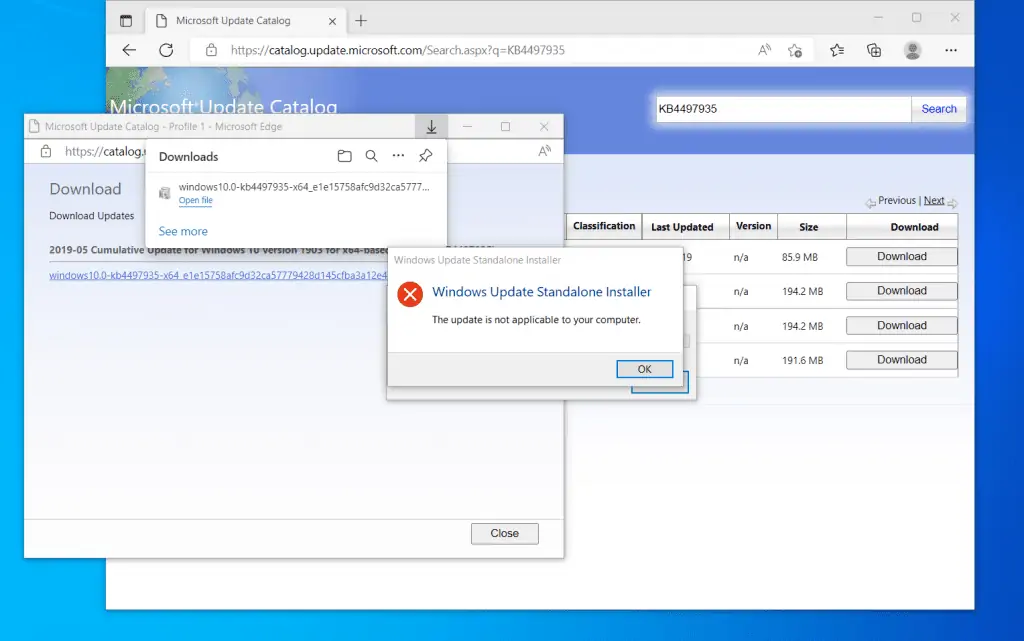Pin the Downloads panel
The height and width of the screenshot is (641, 1024).
coord(426,155)
